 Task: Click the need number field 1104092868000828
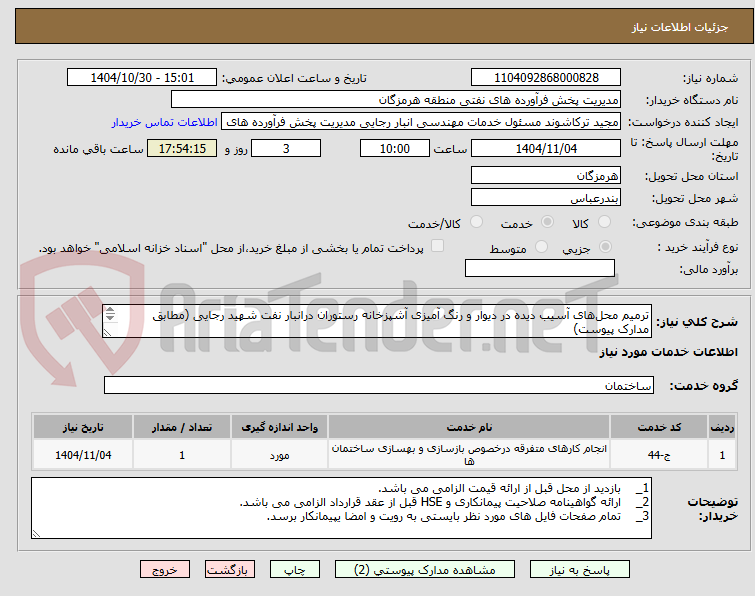(546, 78)
